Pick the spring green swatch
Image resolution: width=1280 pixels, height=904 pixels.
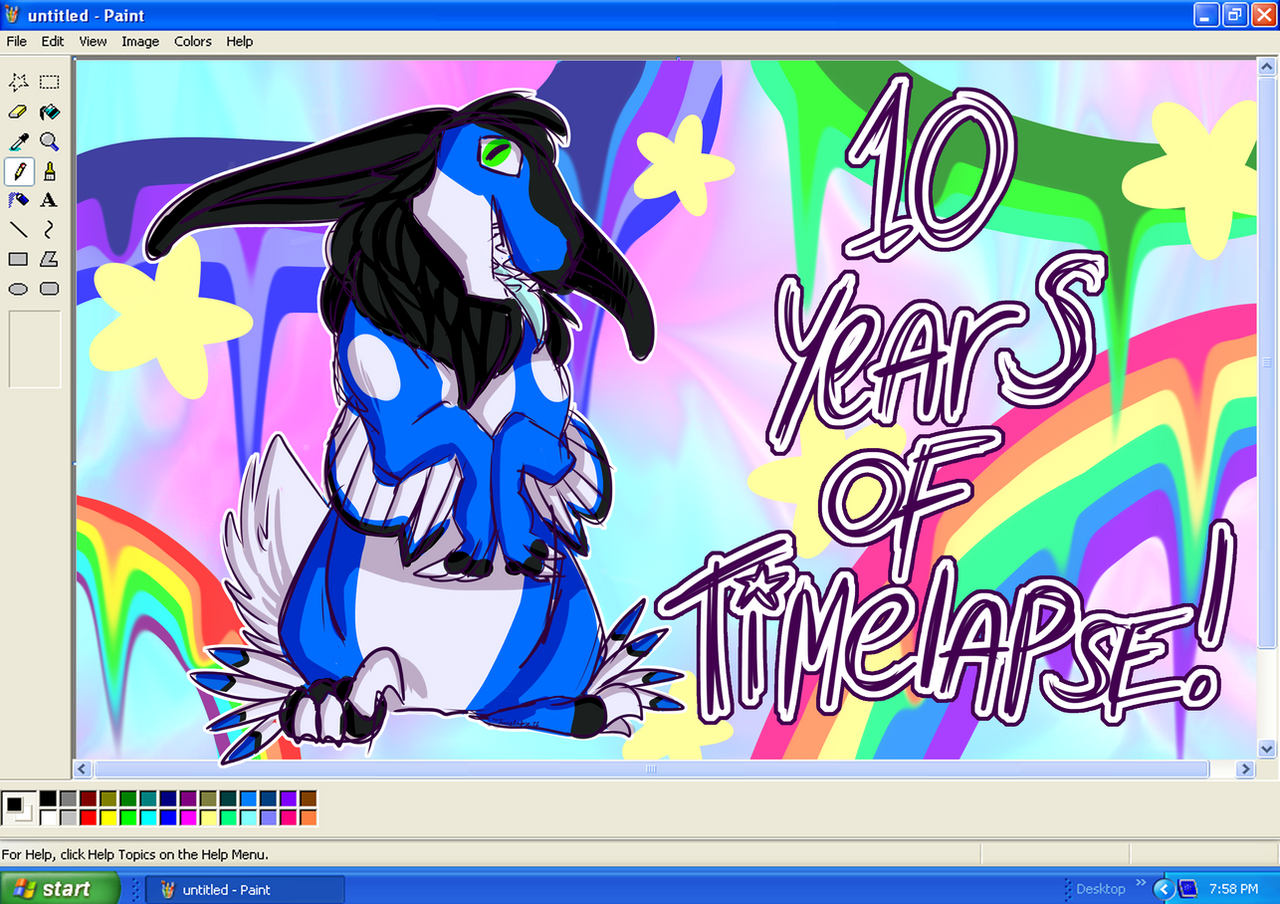coord(228,818)
